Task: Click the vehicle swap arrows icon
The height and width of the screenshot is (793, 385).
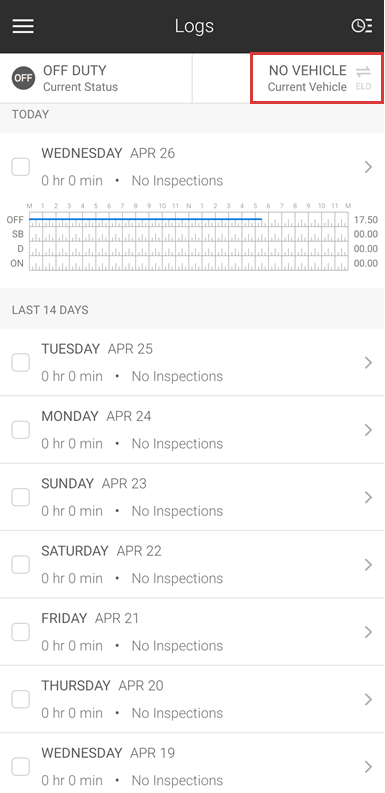Action: point(363,71)
